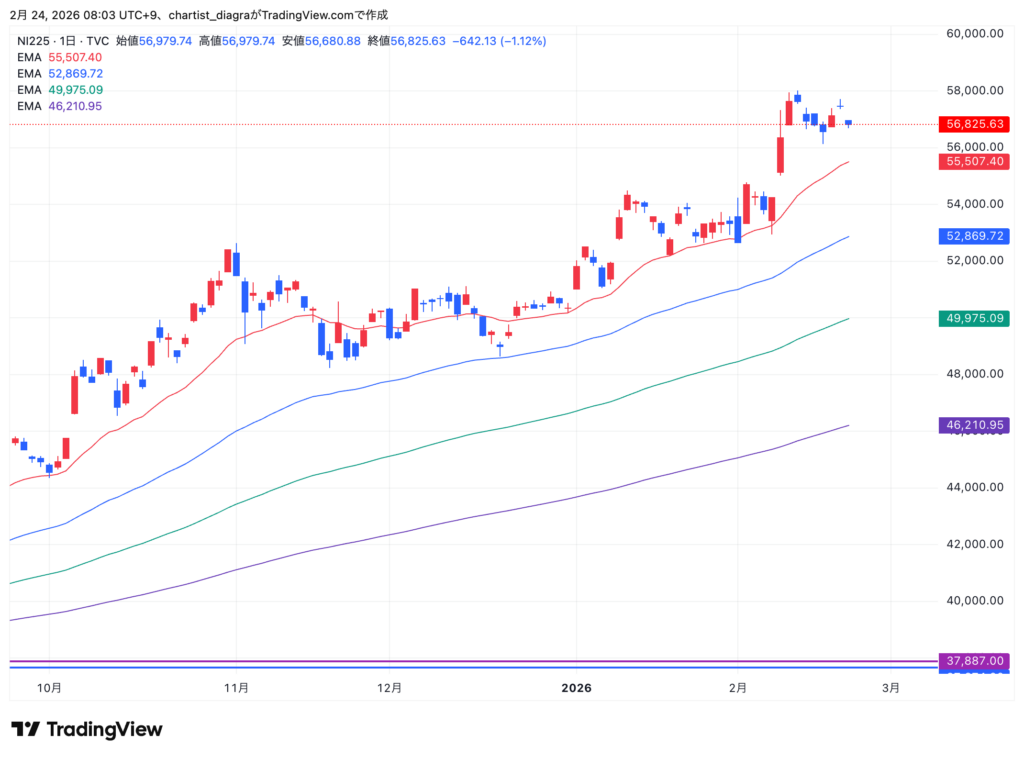The height and width of the screenshot is (758, 1024).
Task: Select the purple 46,210.95 axis price tag
Action: pos(973,425)
